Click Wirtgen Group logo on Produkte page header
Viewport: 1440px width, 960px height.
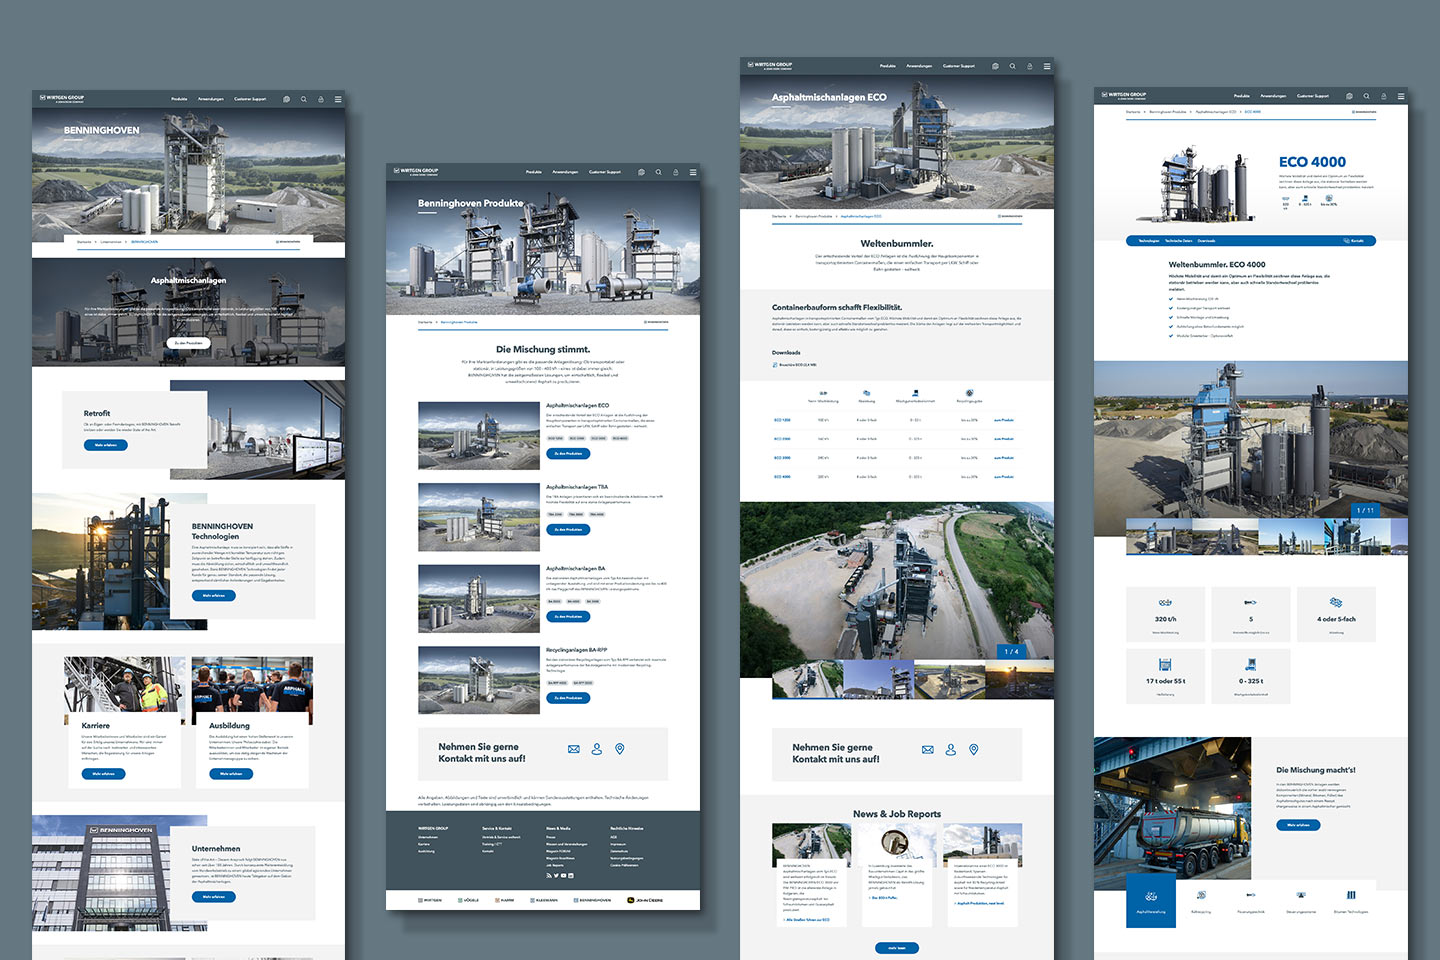(416, 171)
